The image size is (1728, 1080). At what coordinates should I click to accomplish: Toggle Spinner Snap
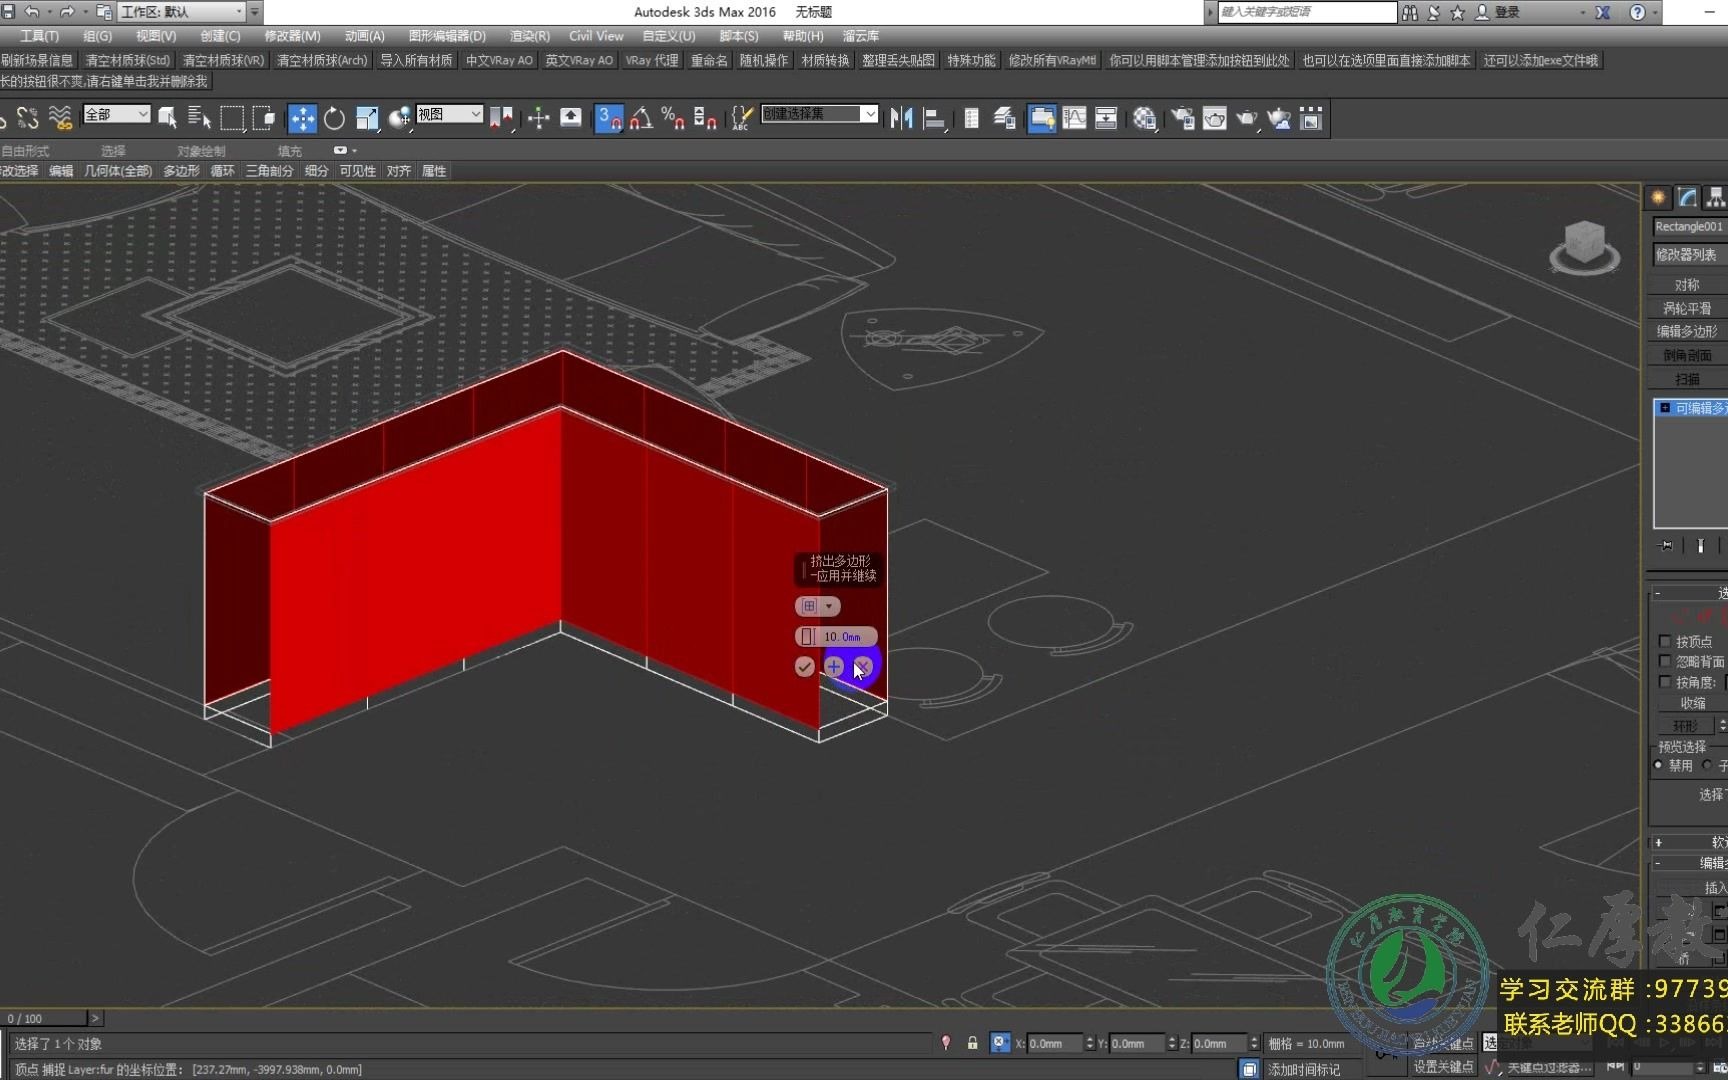[x=705, y=119]
